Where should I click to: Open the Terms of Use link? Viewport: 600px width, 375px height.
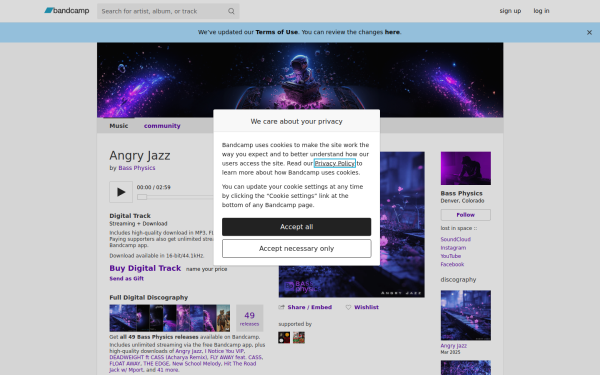[277, 32]
